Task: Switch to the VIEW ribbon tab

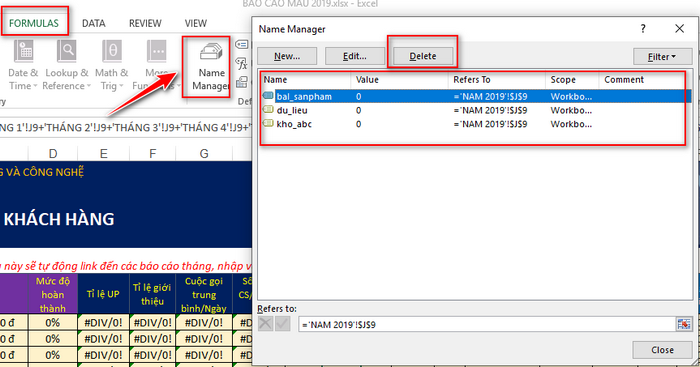Action: pos(196,23)
